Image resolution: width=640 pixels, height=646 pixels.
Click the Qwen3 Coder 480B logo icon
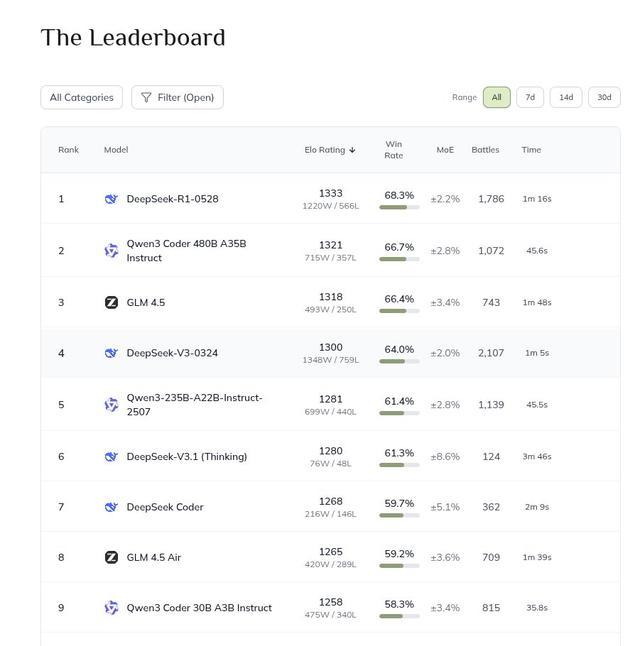[x=111, y=251]
